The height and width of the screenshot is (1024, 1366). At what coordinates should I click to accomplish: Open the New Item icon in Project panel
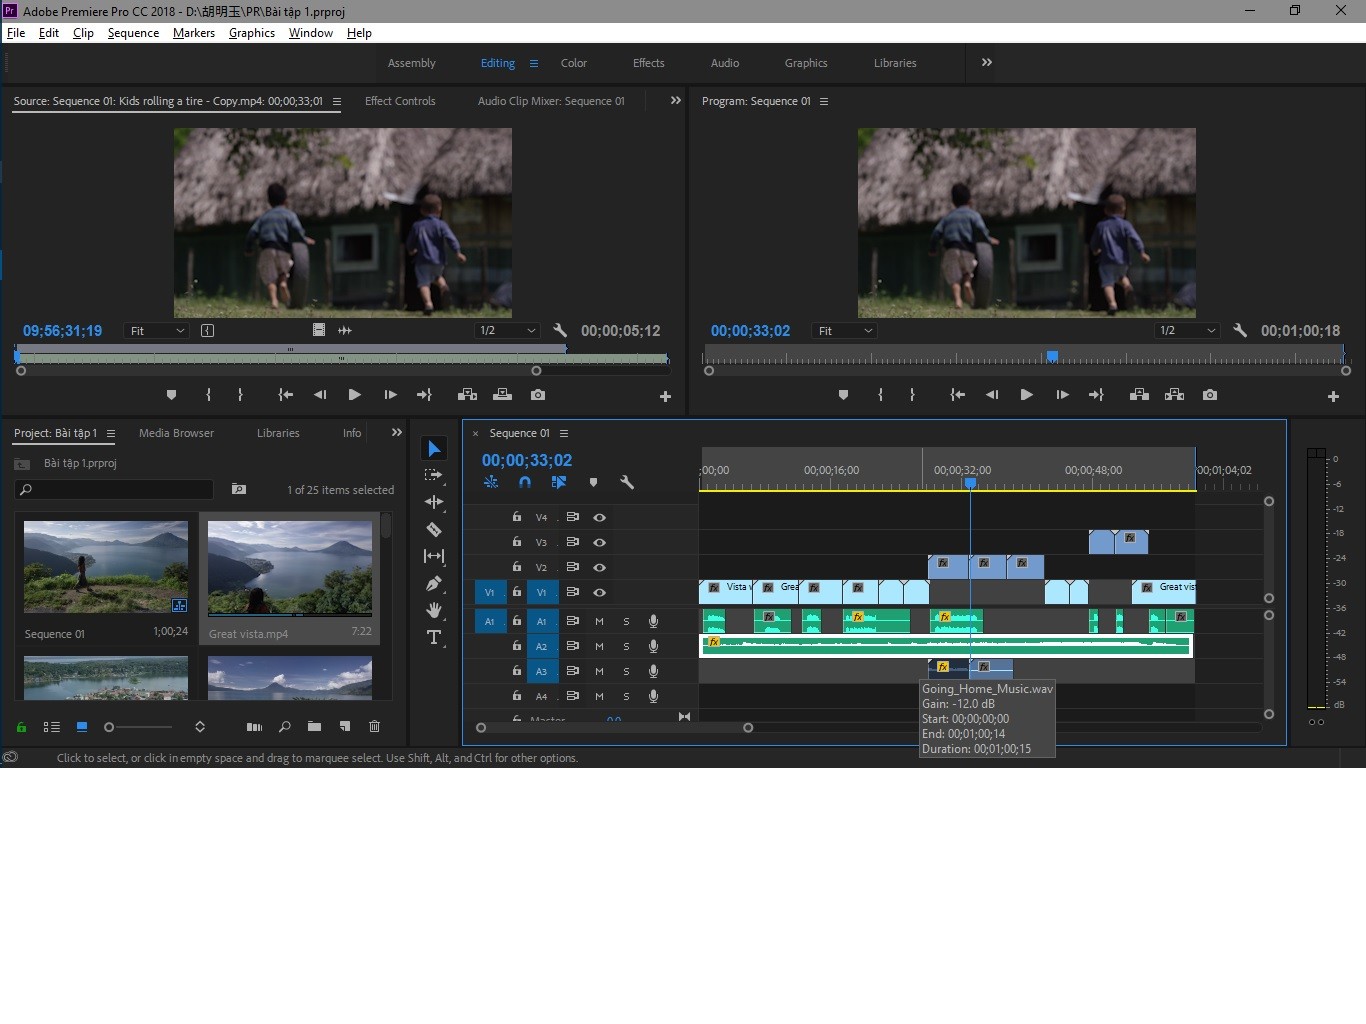[x=344, y=727]
